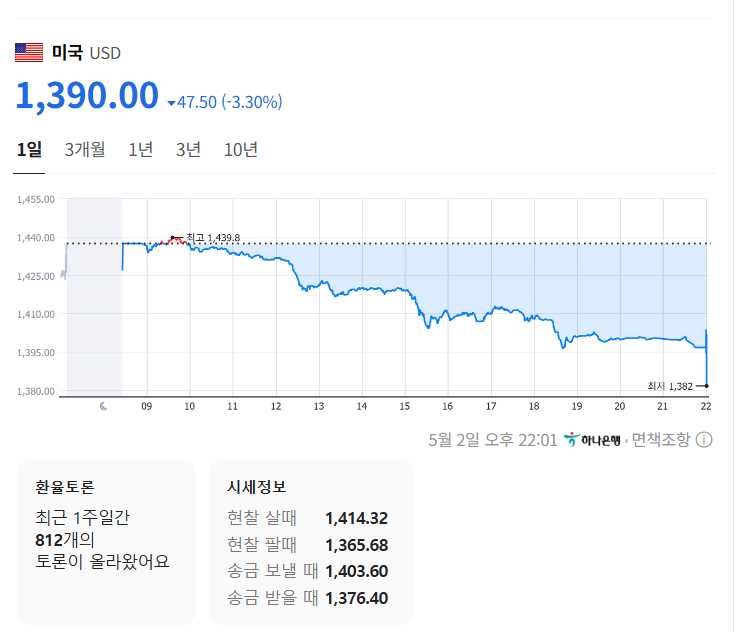Image resolution: width=749 pixels, height=632 pixels.
Task: Show the 1년 chart range
Action: tap(141, 150)
